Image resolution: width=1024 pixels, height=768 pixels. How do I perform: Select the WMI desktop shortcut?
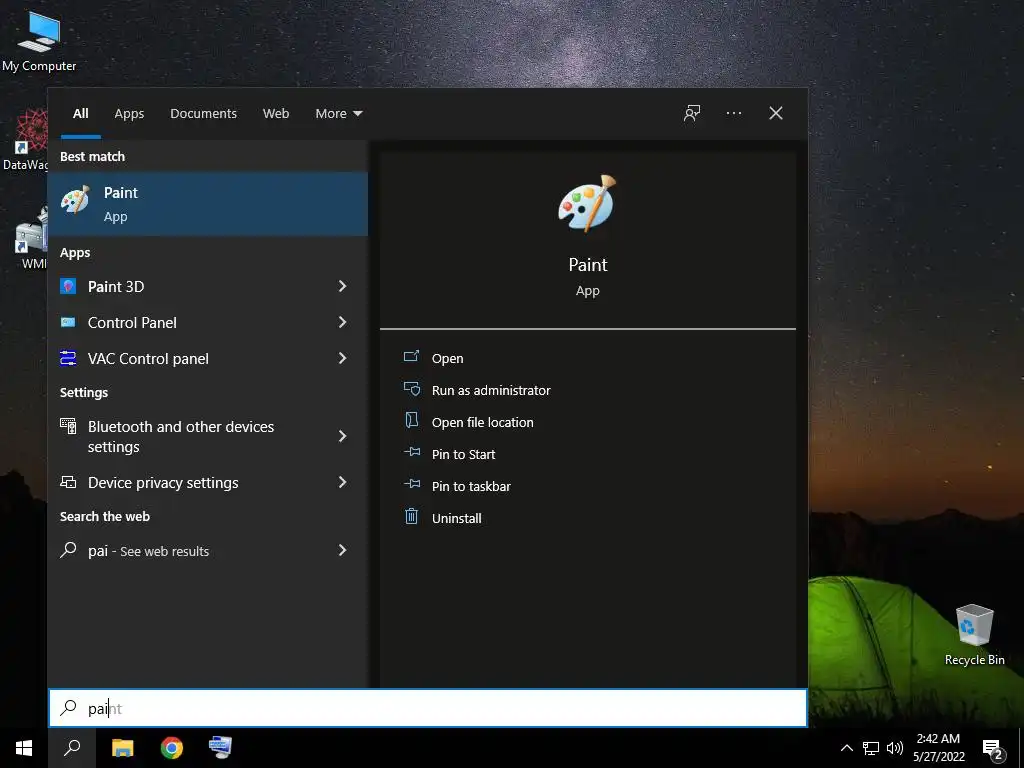31,238
